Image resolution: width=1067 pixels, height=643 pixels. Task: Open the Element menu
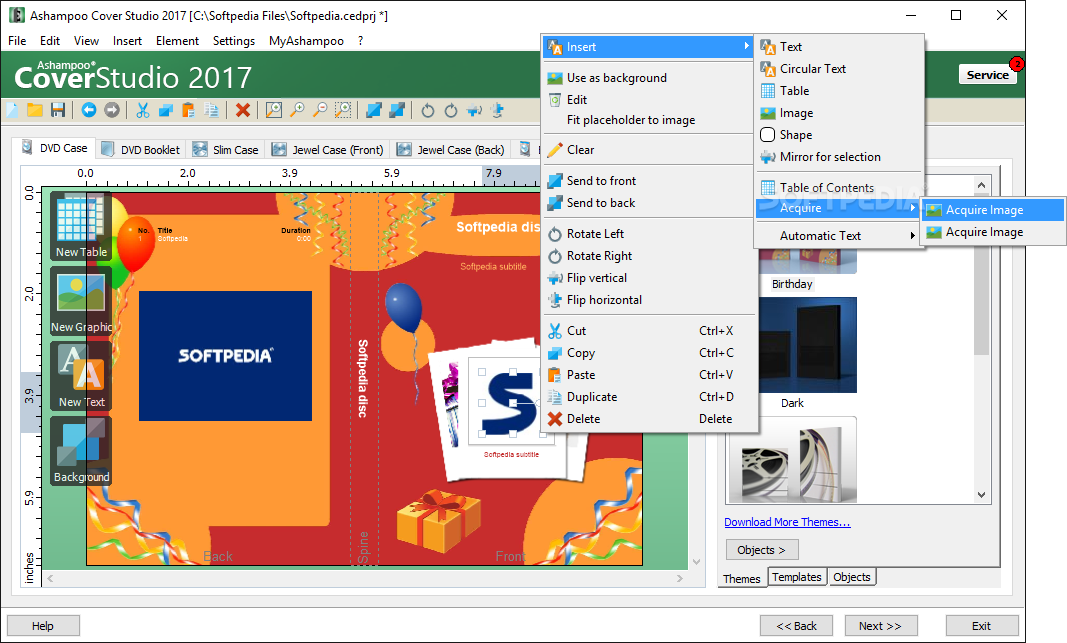click(177, 41)
